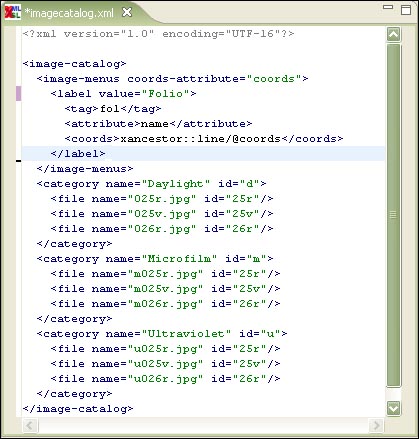
Task: Click the XML file icon on the tab
Action: coord(12,12)
